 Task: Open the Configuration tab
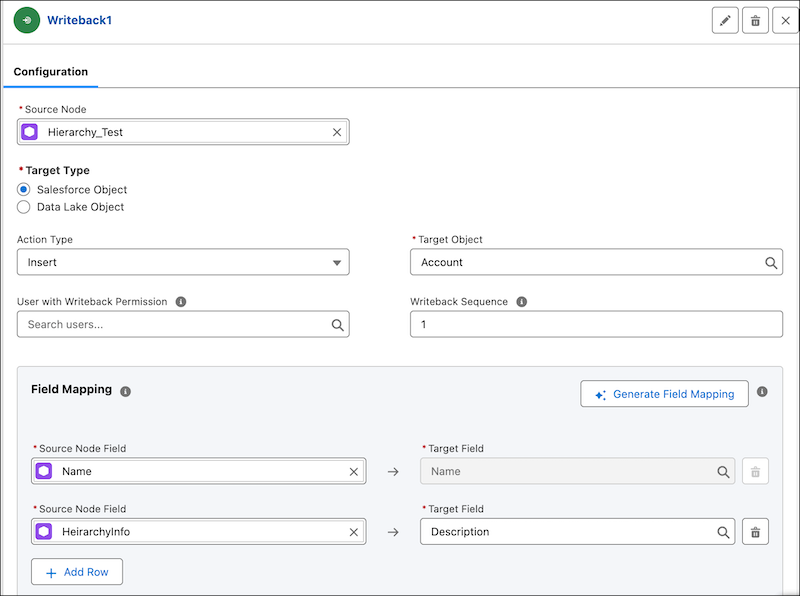tap(51, 71)
